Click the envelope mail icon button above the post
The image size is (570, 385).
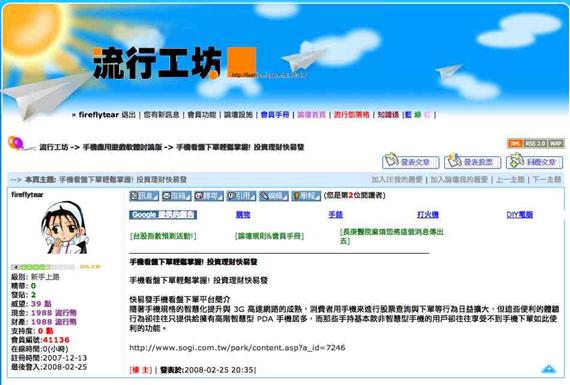(x=176, y=196)
